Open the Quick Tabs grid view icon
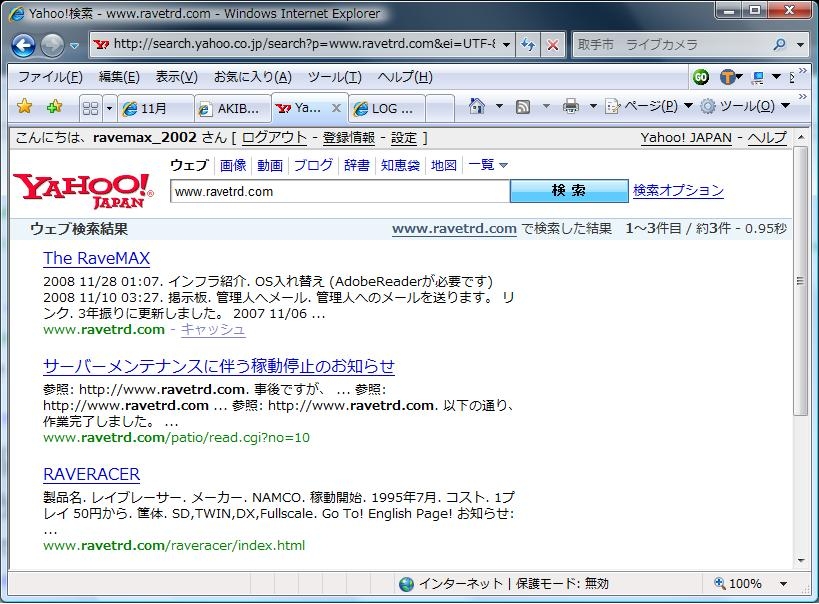This screenshot has height=604, width=819. coord(90,108)
